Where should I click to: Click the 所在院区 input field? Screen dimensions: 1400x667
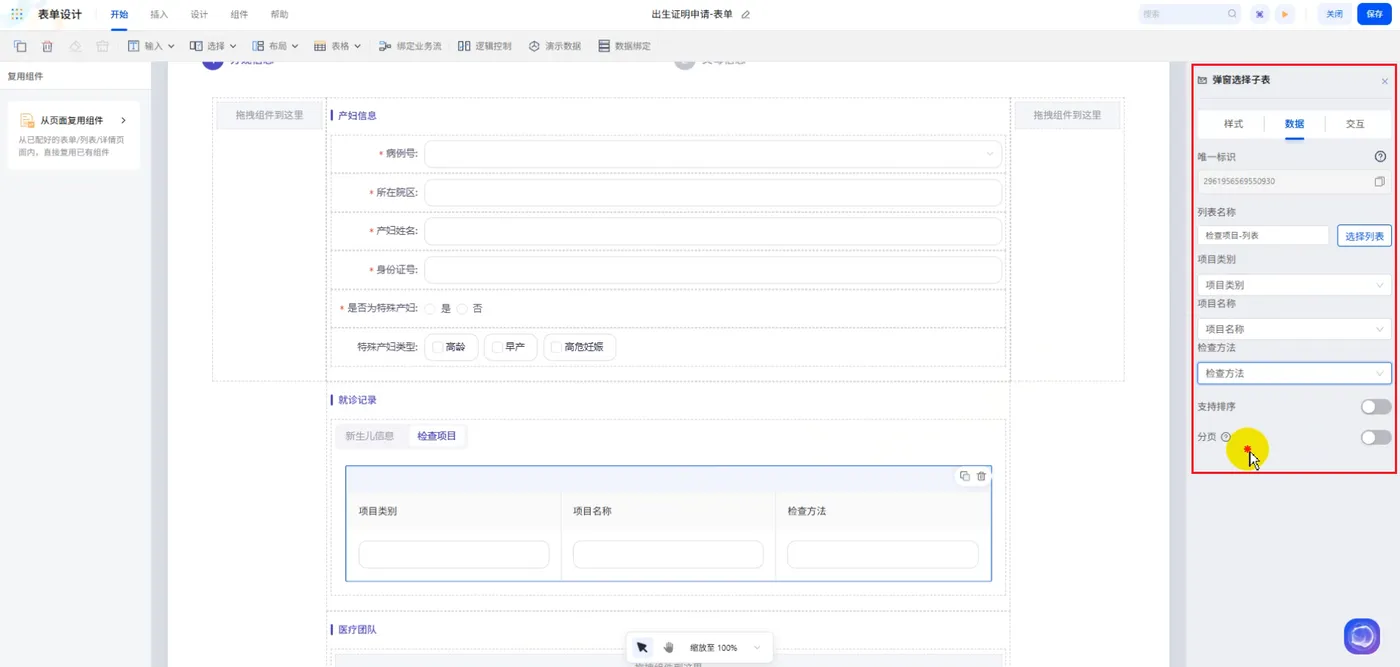pyautogui.click(x=713, y=193)
